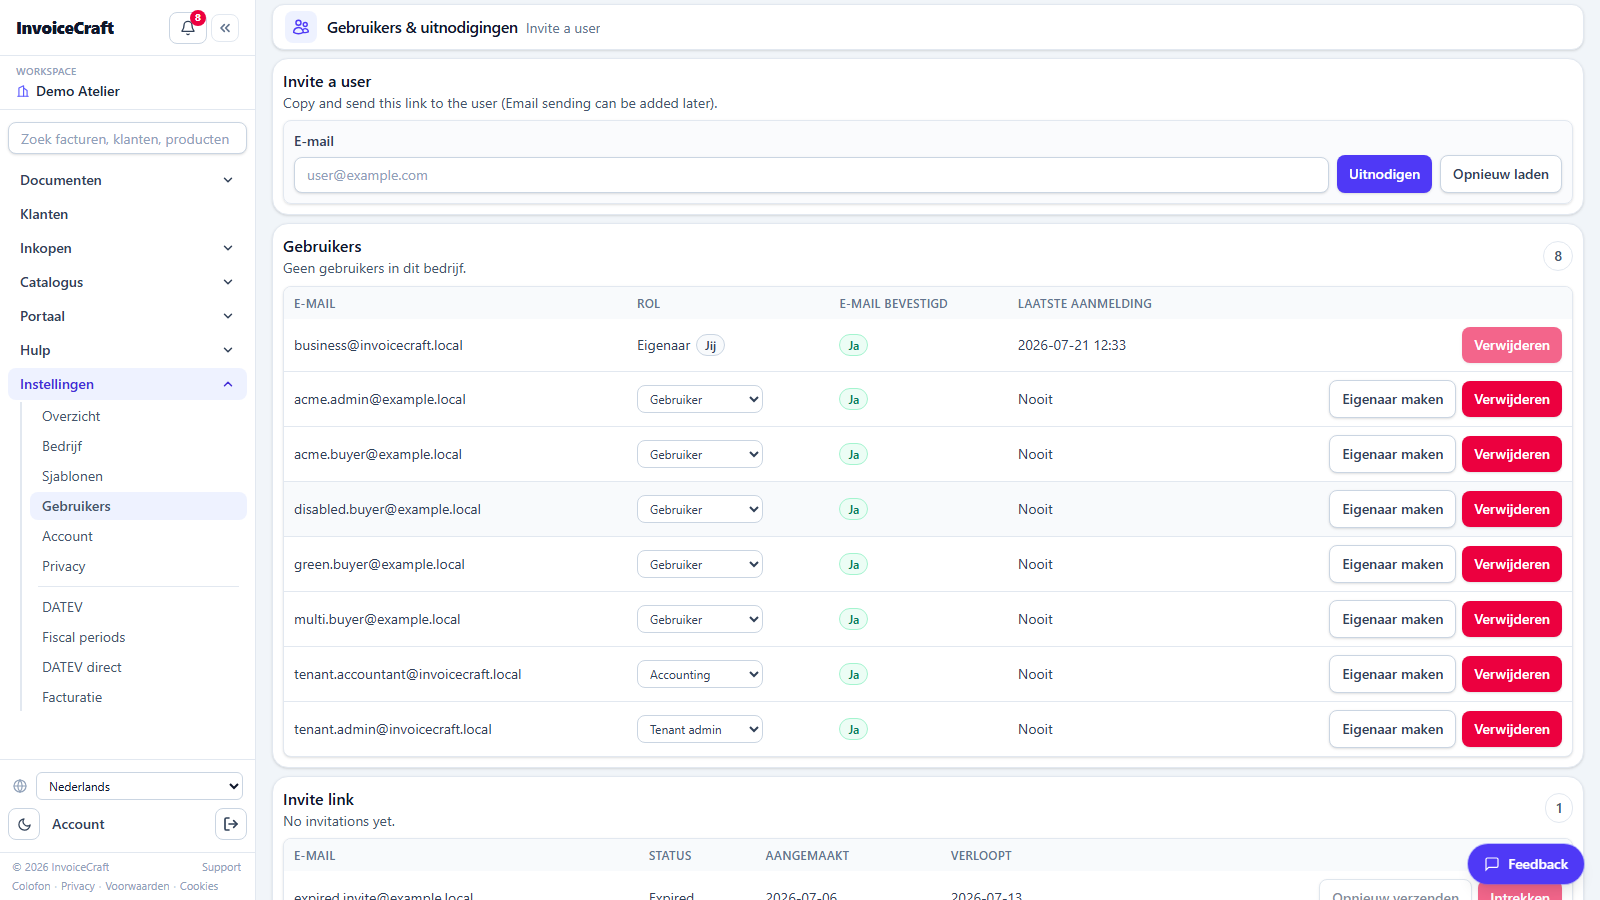Make multi.buyer@example.local the owner
1600x900 pixels.
[x=1392, y=619]
